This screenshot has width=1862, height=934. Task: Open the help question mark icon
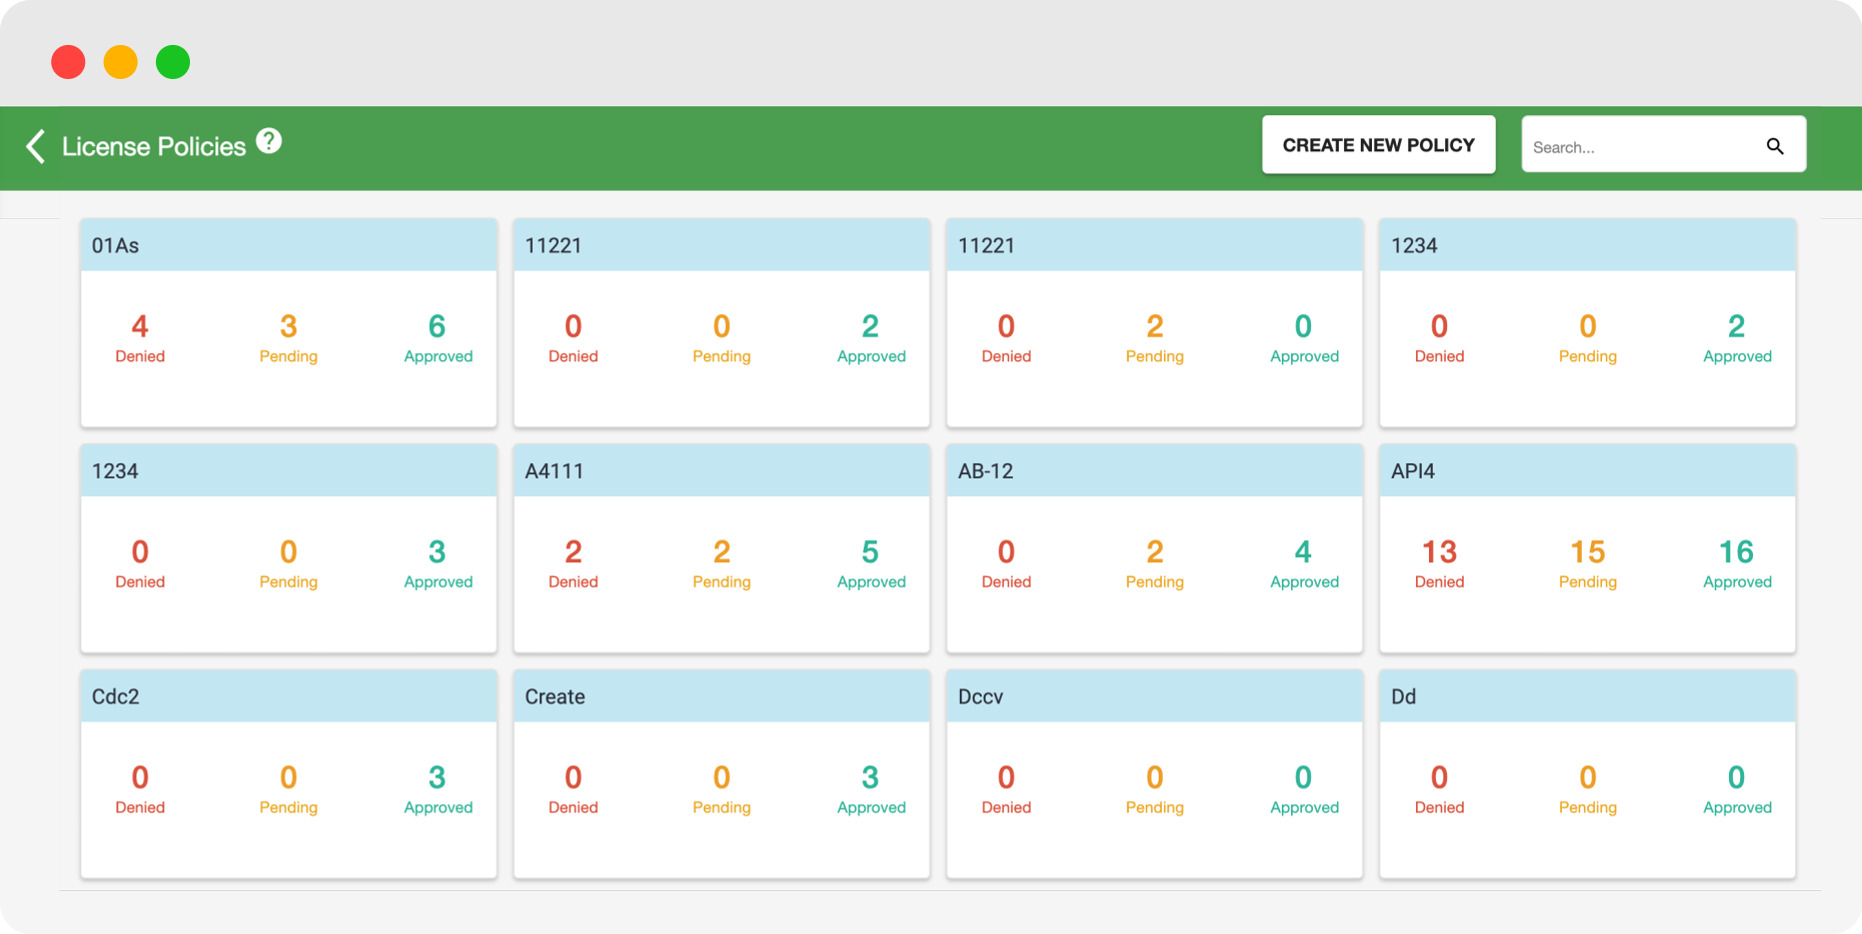[x=268, y=140]
